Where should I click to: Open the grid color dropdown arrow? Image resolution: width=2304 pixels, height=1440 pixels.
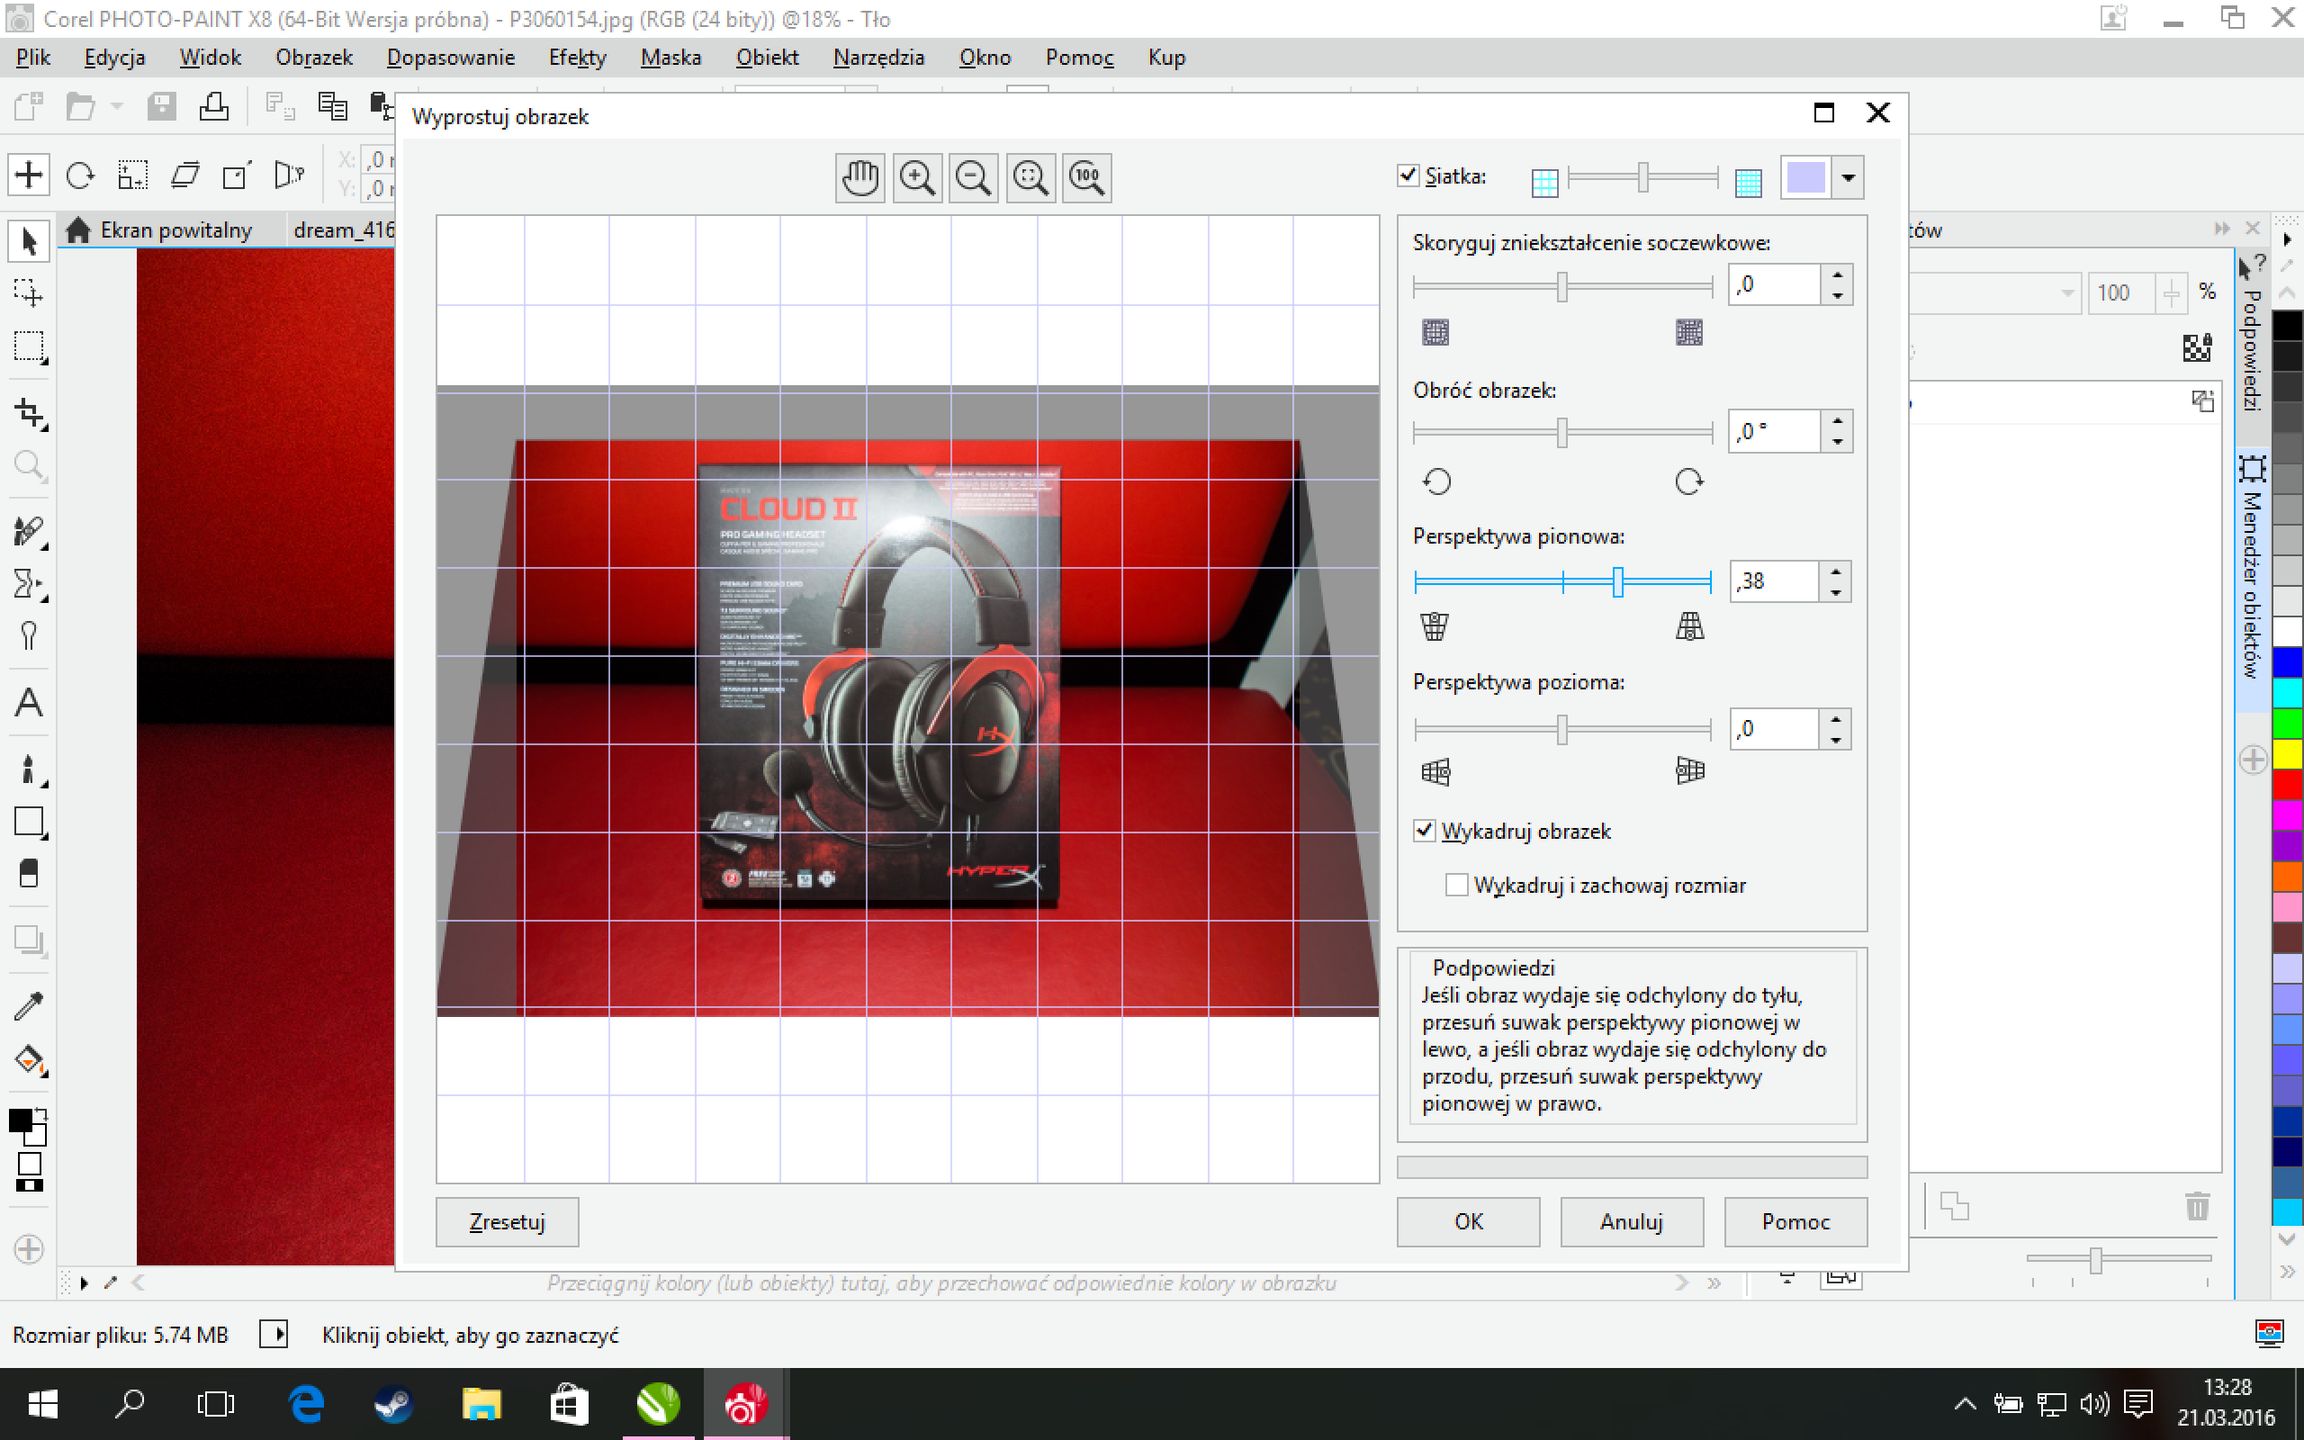coord(1848,178)
